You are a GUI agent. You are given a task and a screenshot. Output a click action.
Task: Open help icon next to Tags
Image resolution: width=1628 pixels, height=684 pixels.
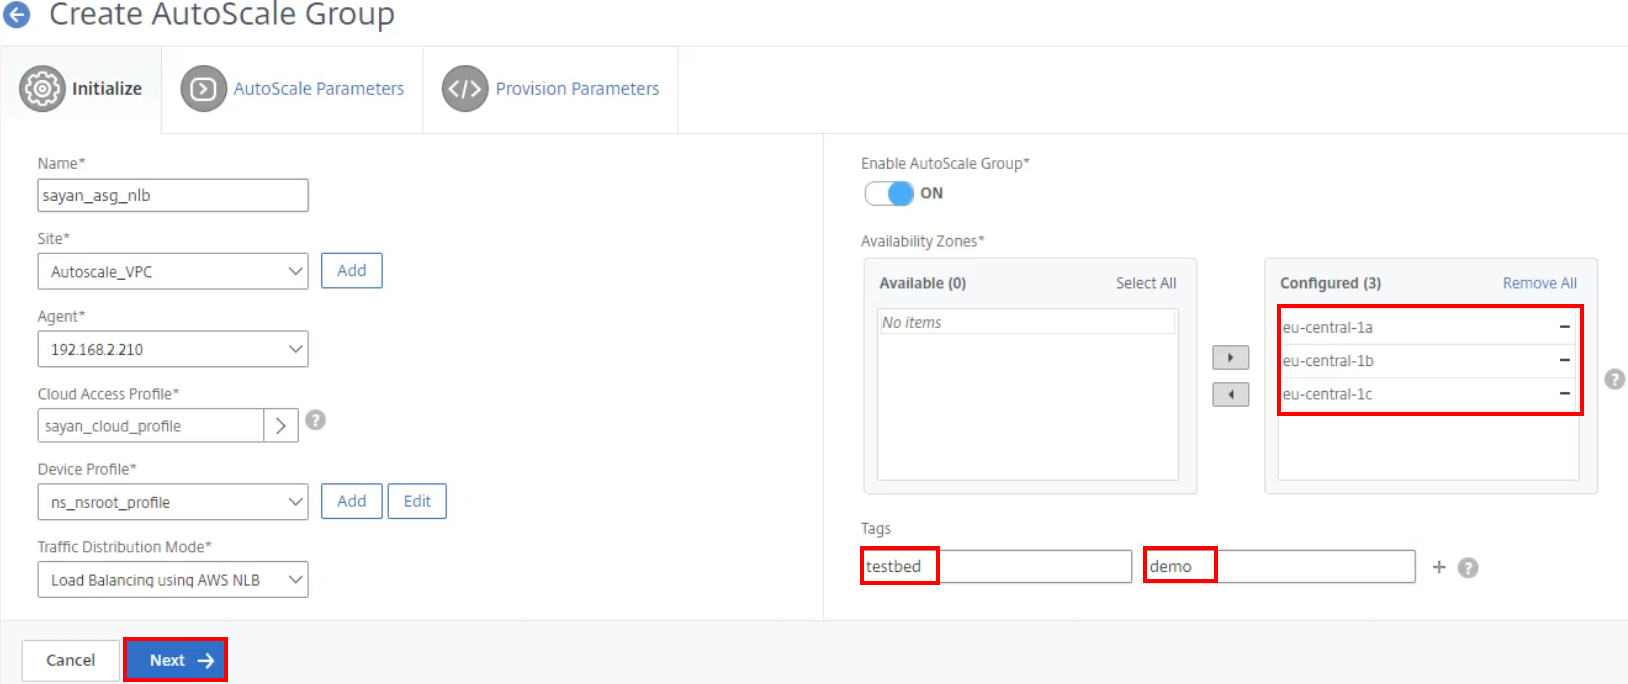[1468, 567]
